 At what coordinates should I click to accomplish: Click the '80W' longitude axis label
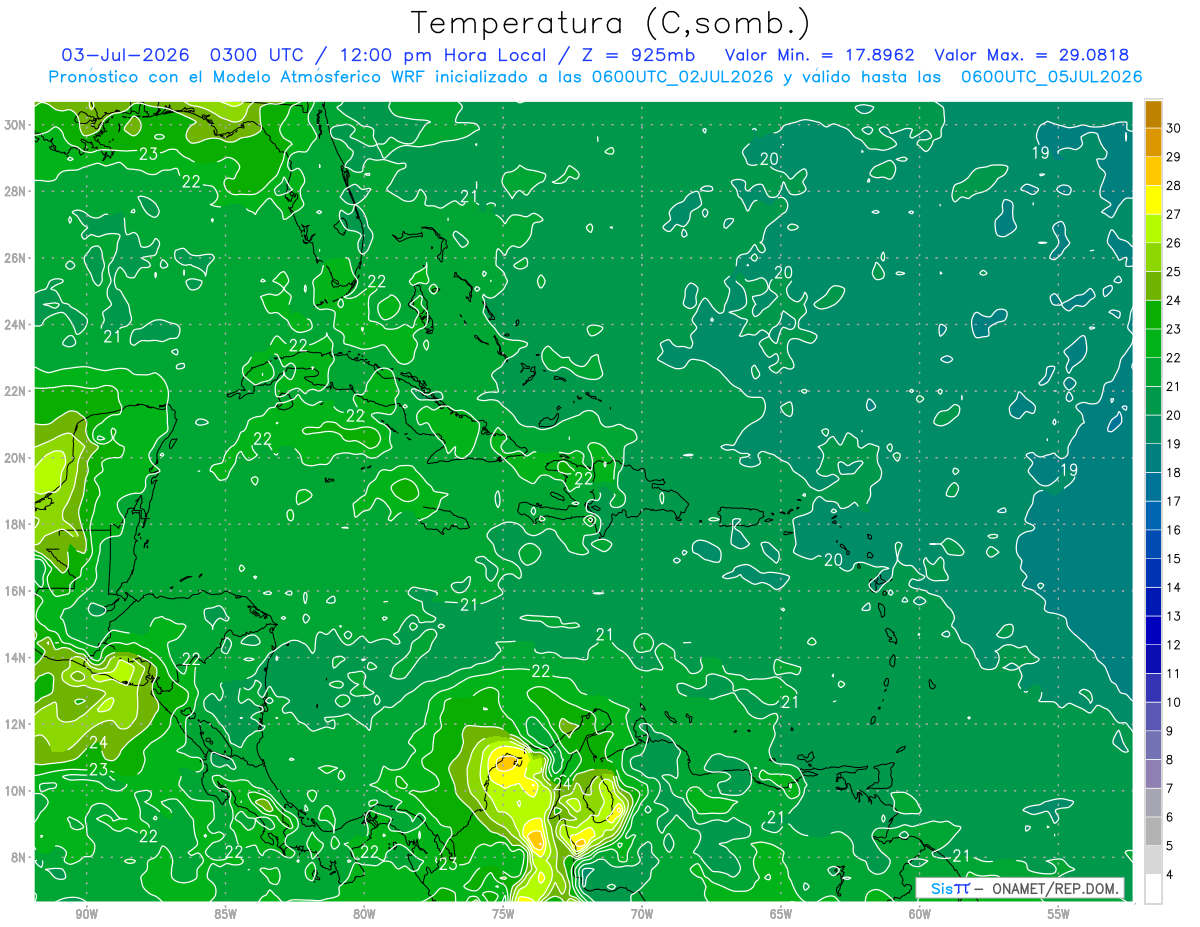(x=364, y=915)
